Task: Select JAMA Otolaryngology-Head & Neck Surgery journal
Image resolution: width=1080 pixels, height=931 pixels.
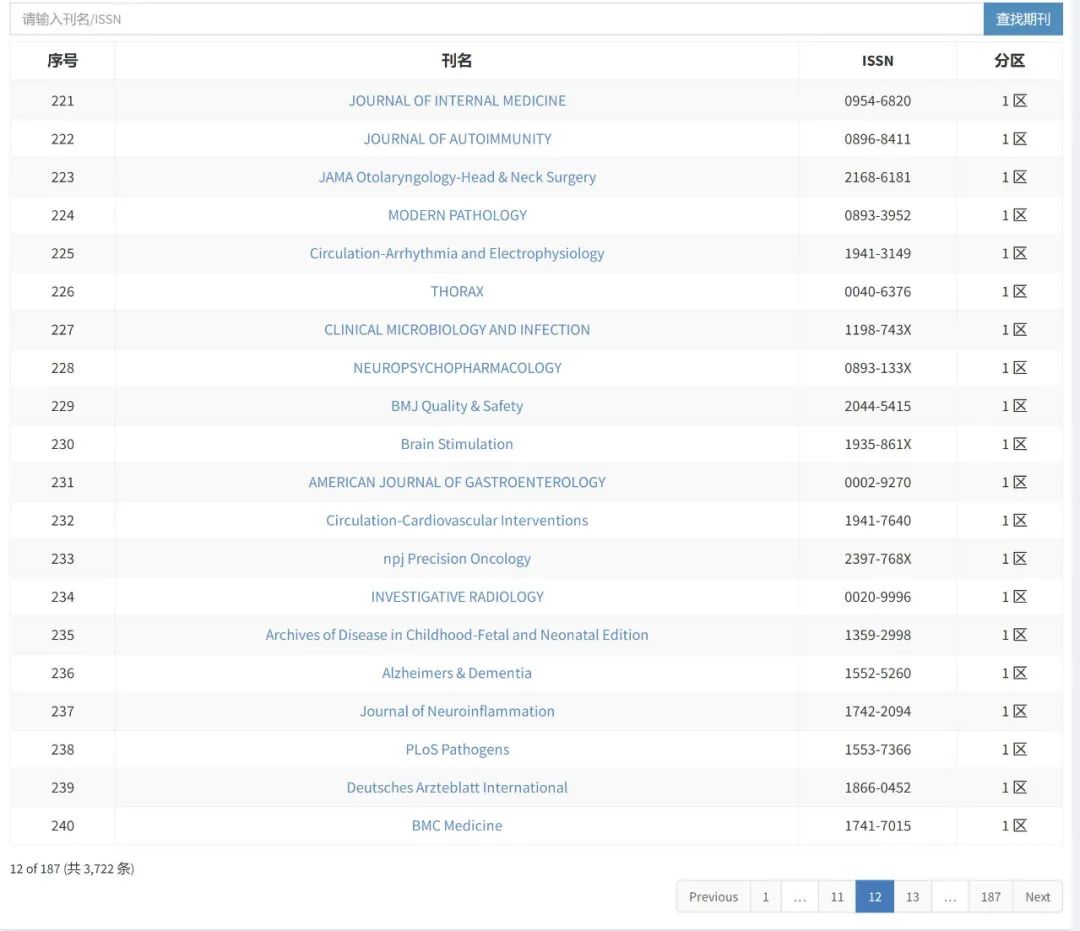Action: [457, 177]
